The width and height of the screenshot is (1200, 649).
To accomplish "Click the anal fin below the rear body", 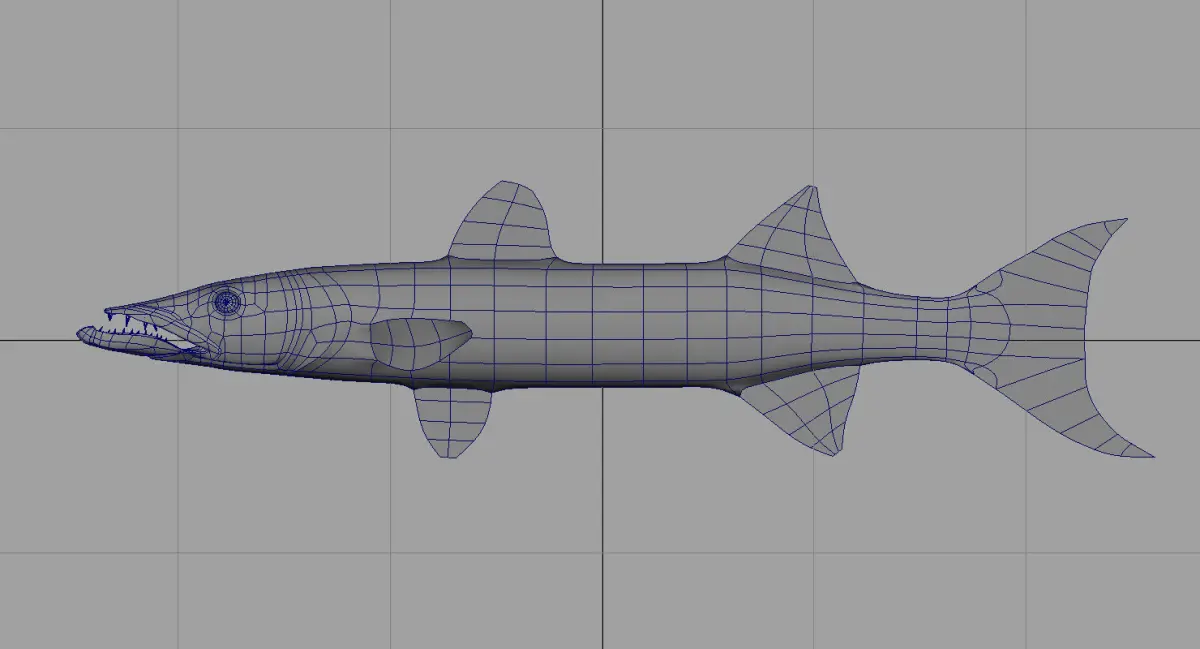I will click(x=805, y=408).
